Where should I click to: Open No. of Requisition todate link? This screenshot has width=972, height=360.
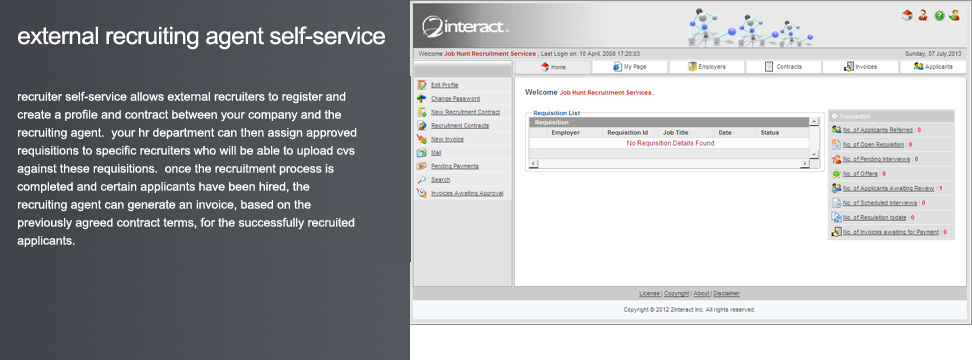(875, 217)
